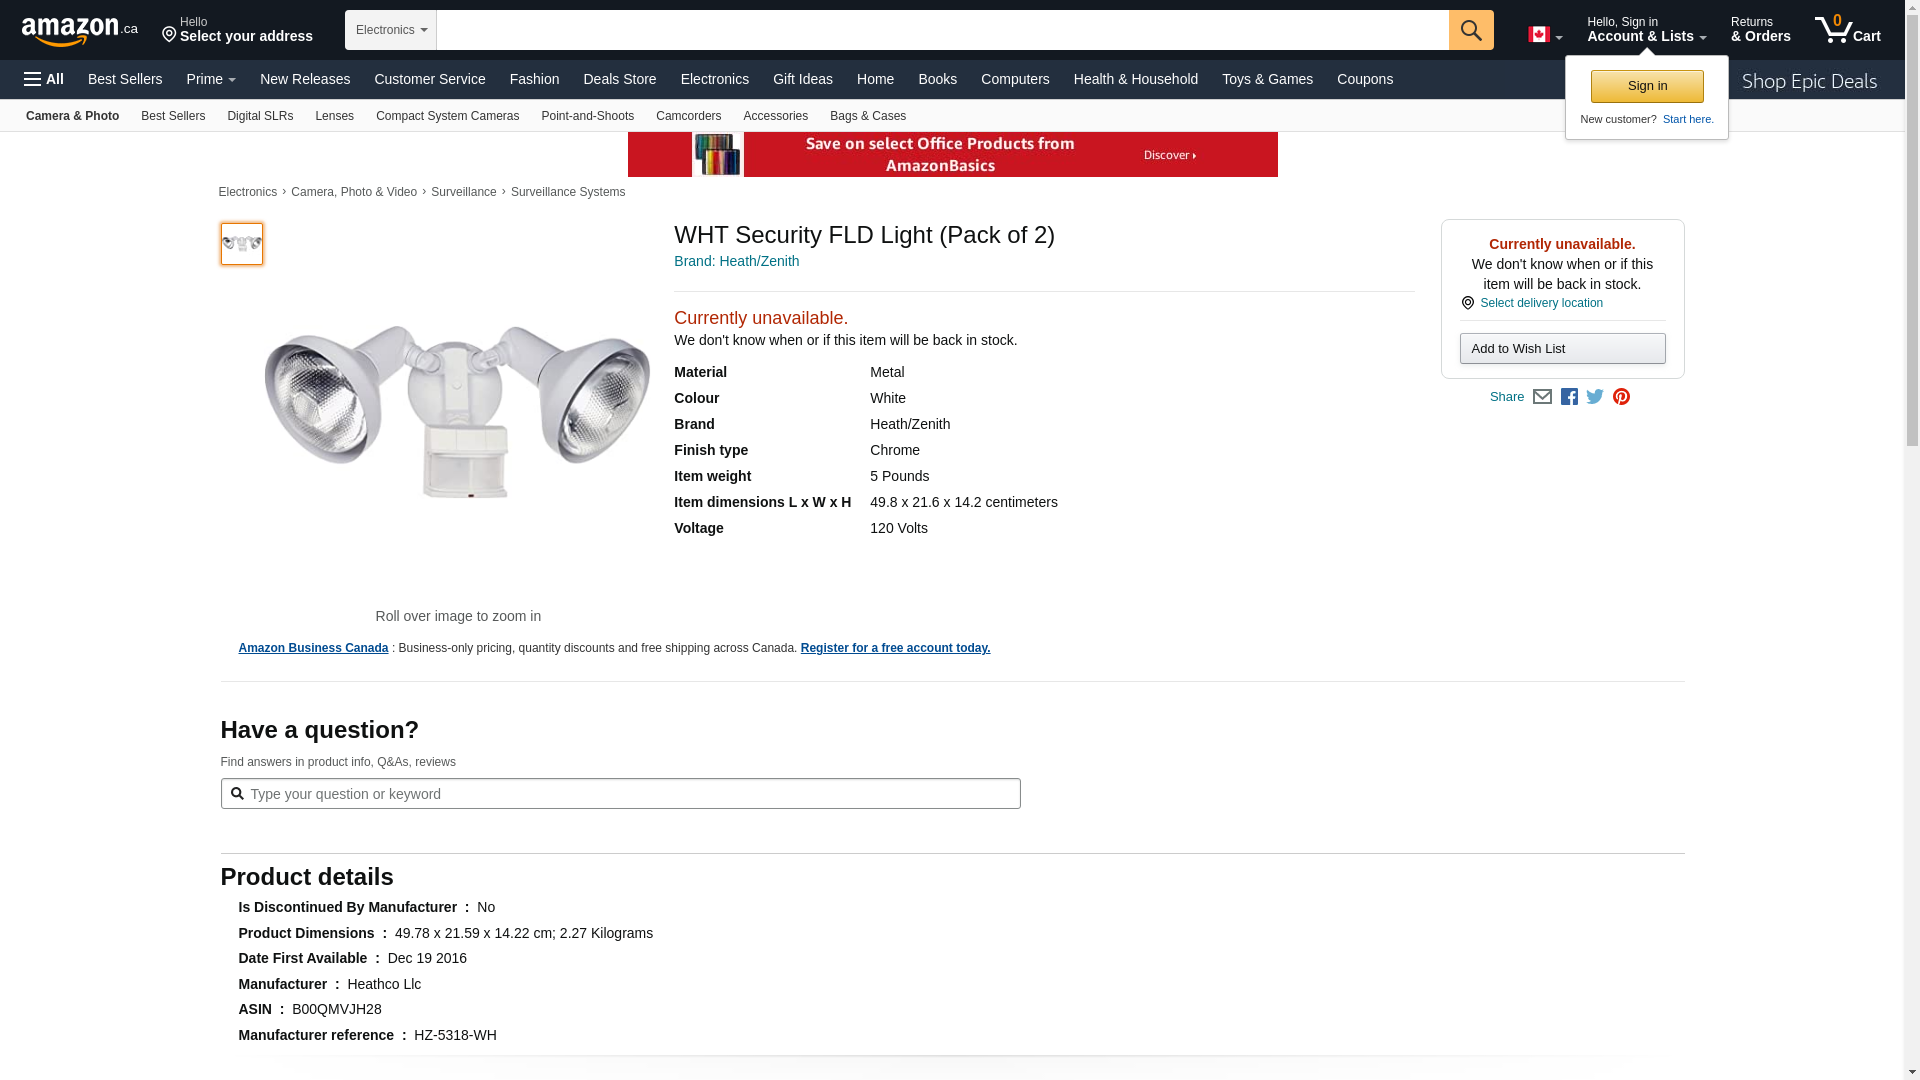Expand the Electronics search category dropdown

tap(391, 30)
